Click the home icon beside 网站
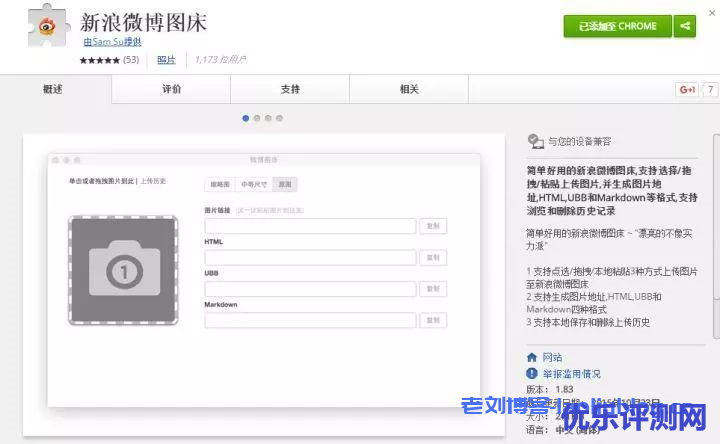Screen dimensions: 720x444 [x=532, y=357]
